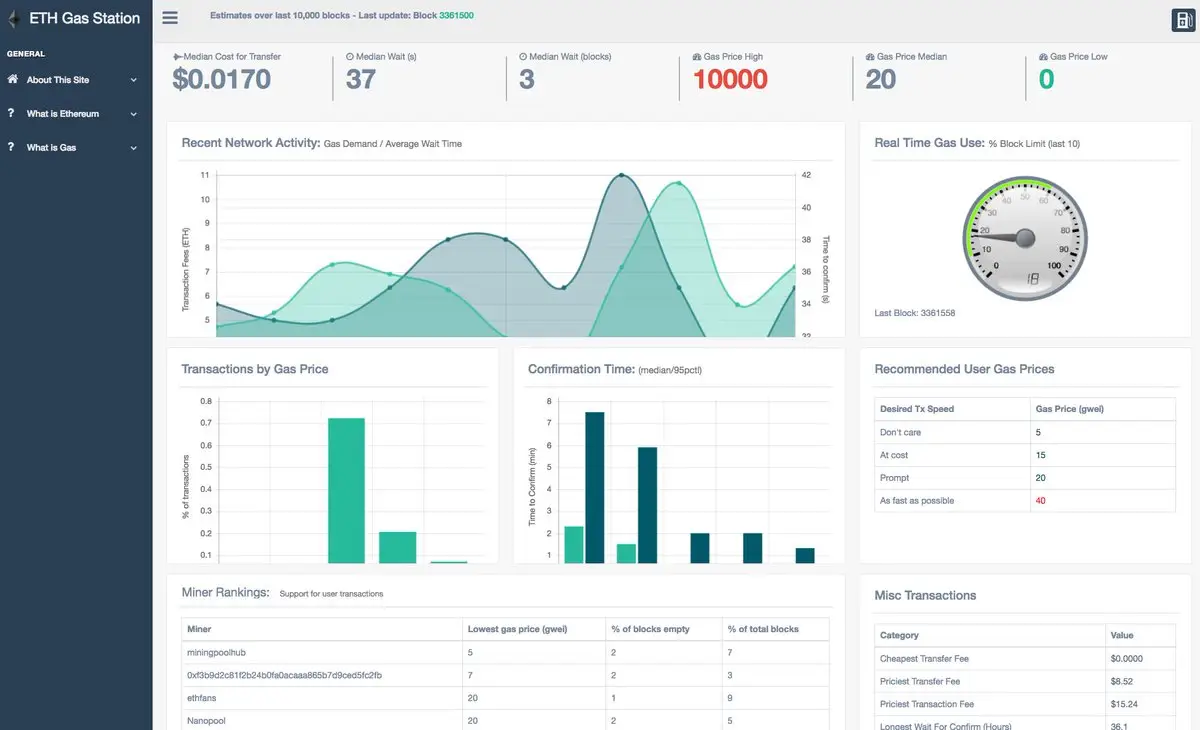Click the block number 3361500 link
1200x730 pixels.
pos(456,16)
